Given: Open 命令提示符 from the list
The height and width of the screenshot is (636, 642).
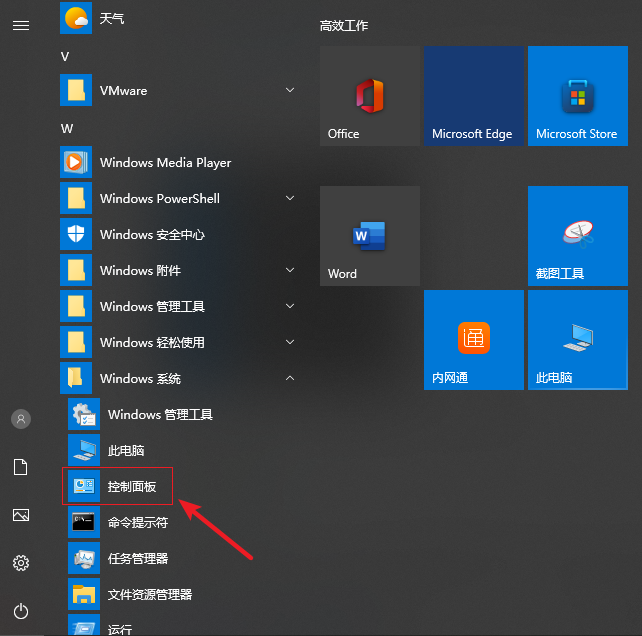Looking at the screenshot, I should [x=136, y=523].
